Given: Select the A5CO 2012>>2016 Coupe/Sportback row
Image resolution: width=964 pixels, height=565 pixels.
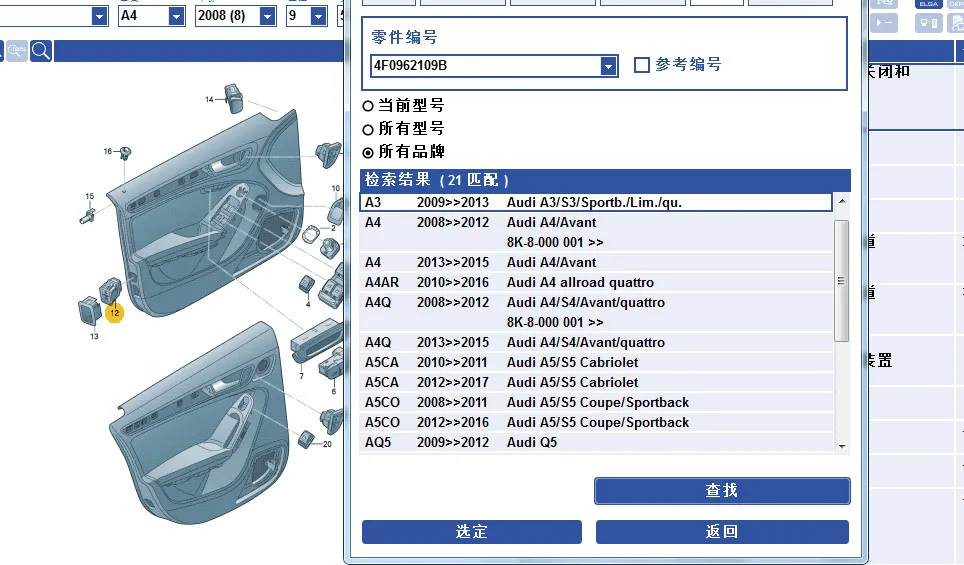Looking at the screenshot, I should point(596,422).
